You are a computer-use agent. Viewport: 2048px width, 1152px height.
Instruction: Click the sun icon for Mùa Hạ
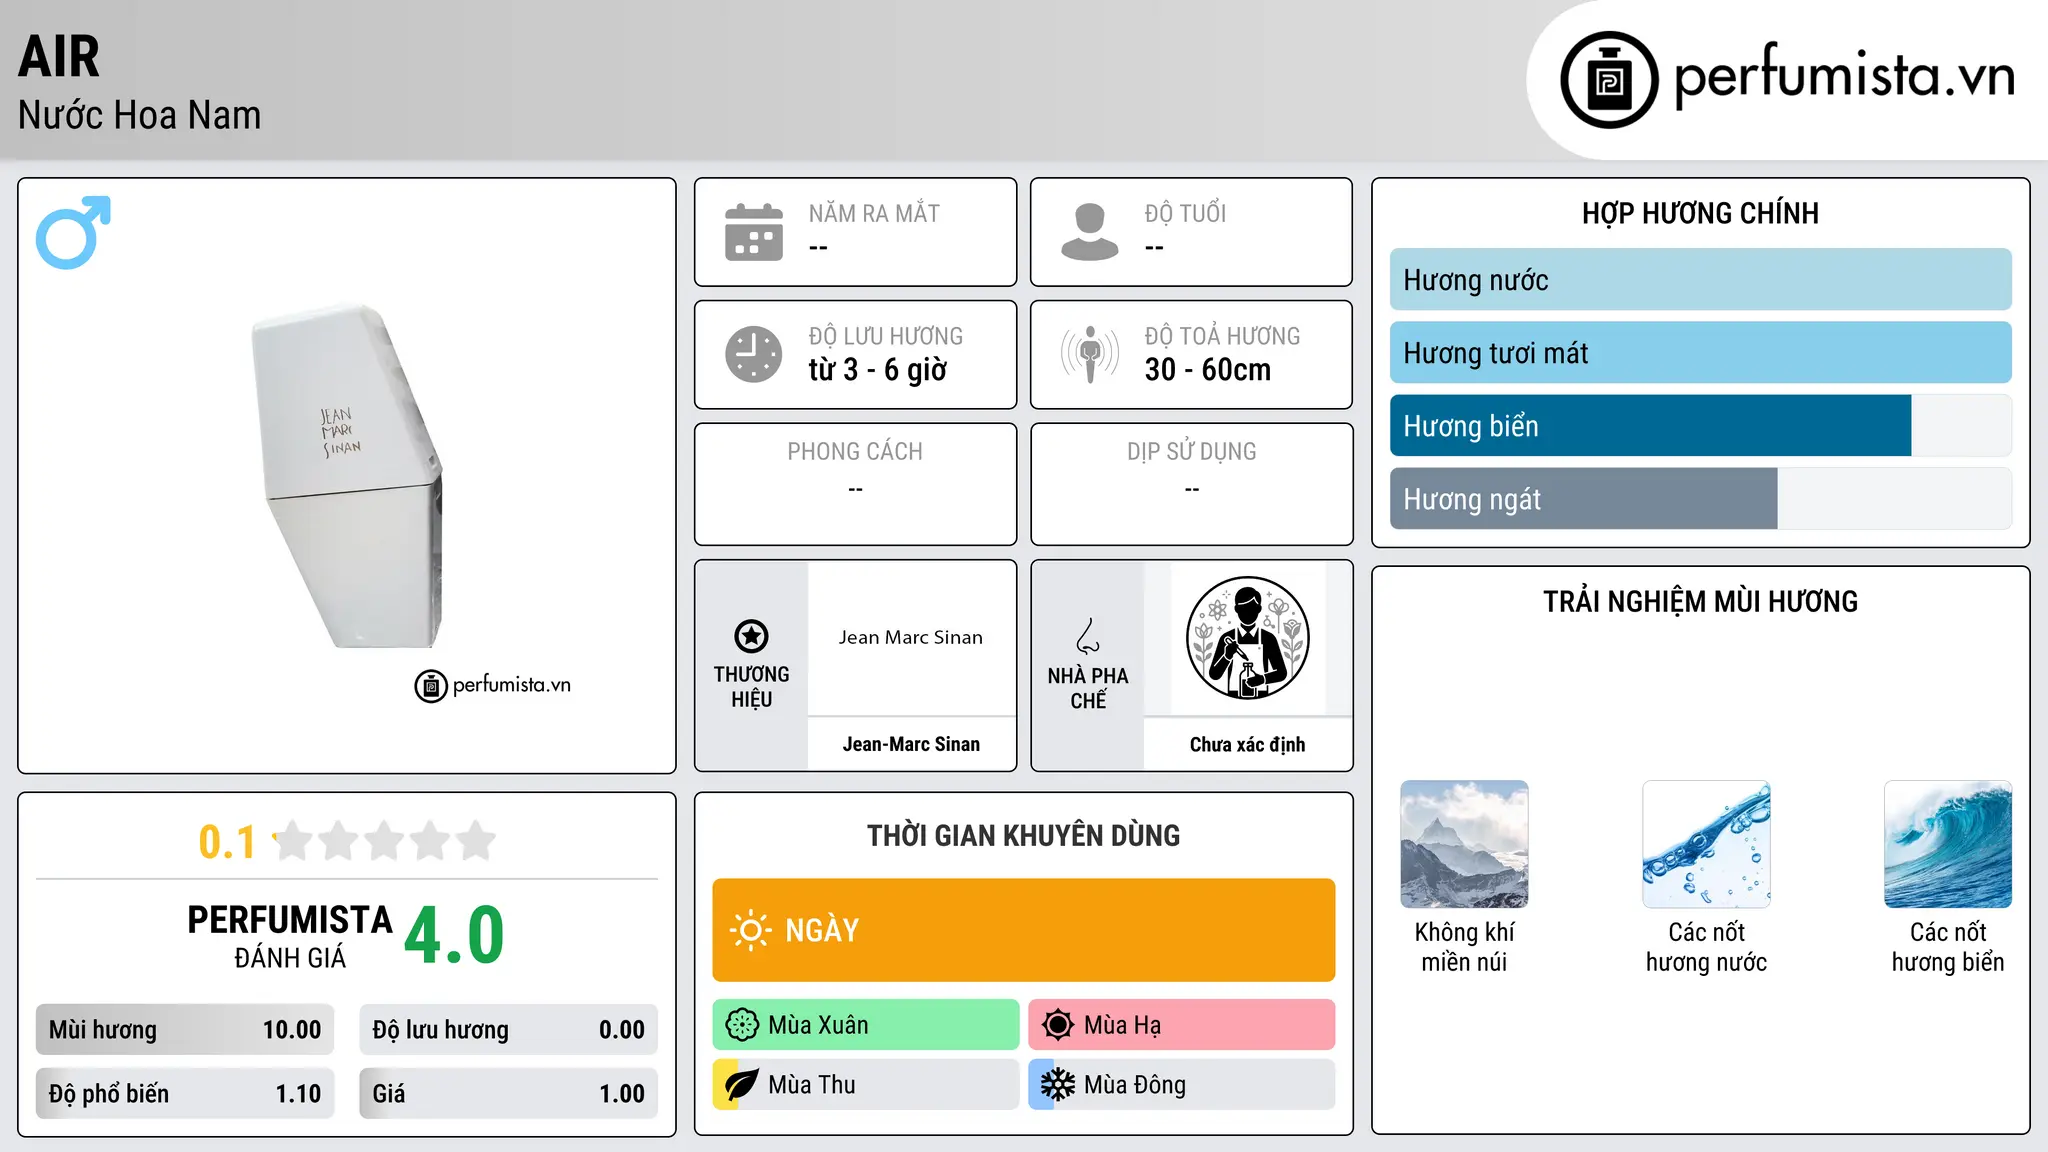click(x=1057, y=1025)
